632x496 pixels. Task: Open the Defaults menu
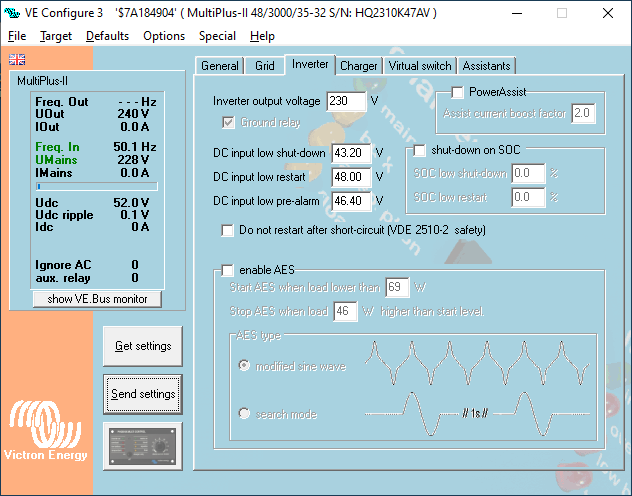coord(107,36)
